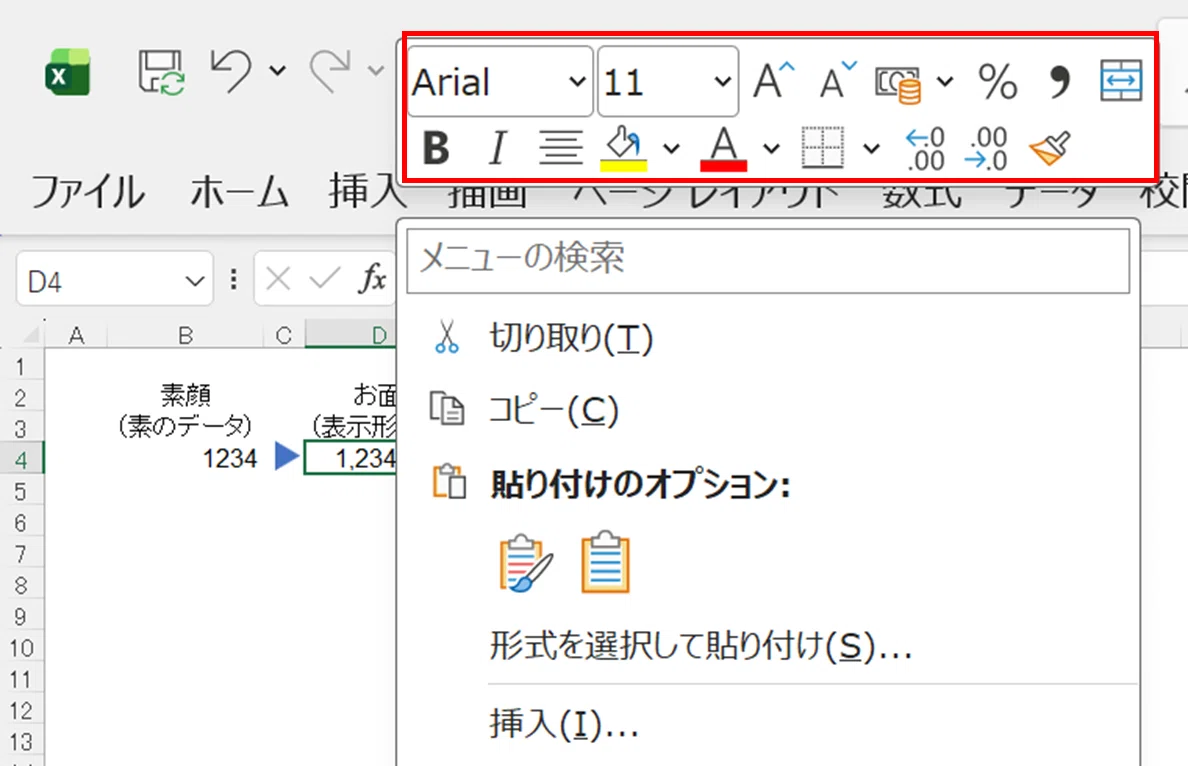1188x766 pixels.
Task: Click cell D4 showing 1,234
Action: pyautogui.click(x=350, y=458)
